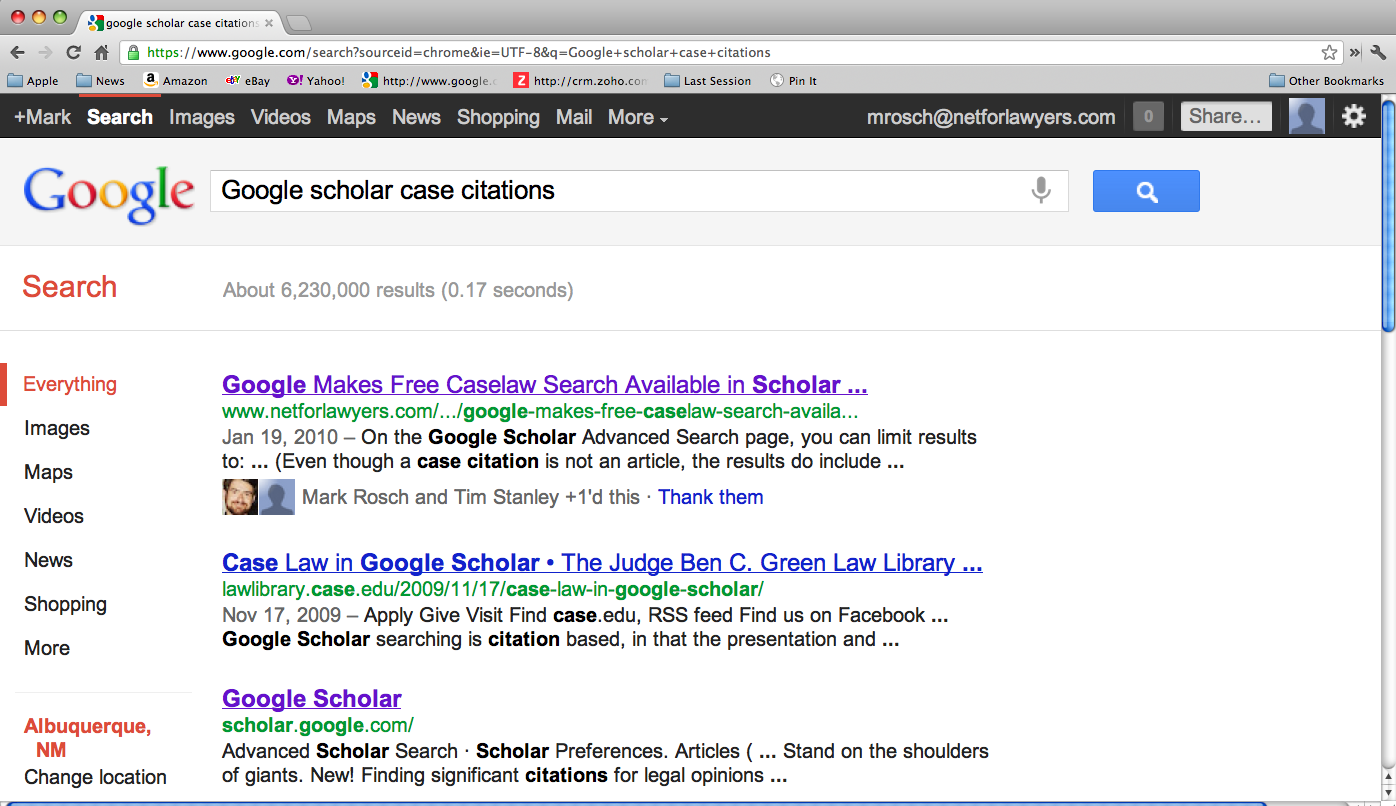Open Shopping in the Google bar
This screenshot has height=806, width=1396.
point(498,117)
